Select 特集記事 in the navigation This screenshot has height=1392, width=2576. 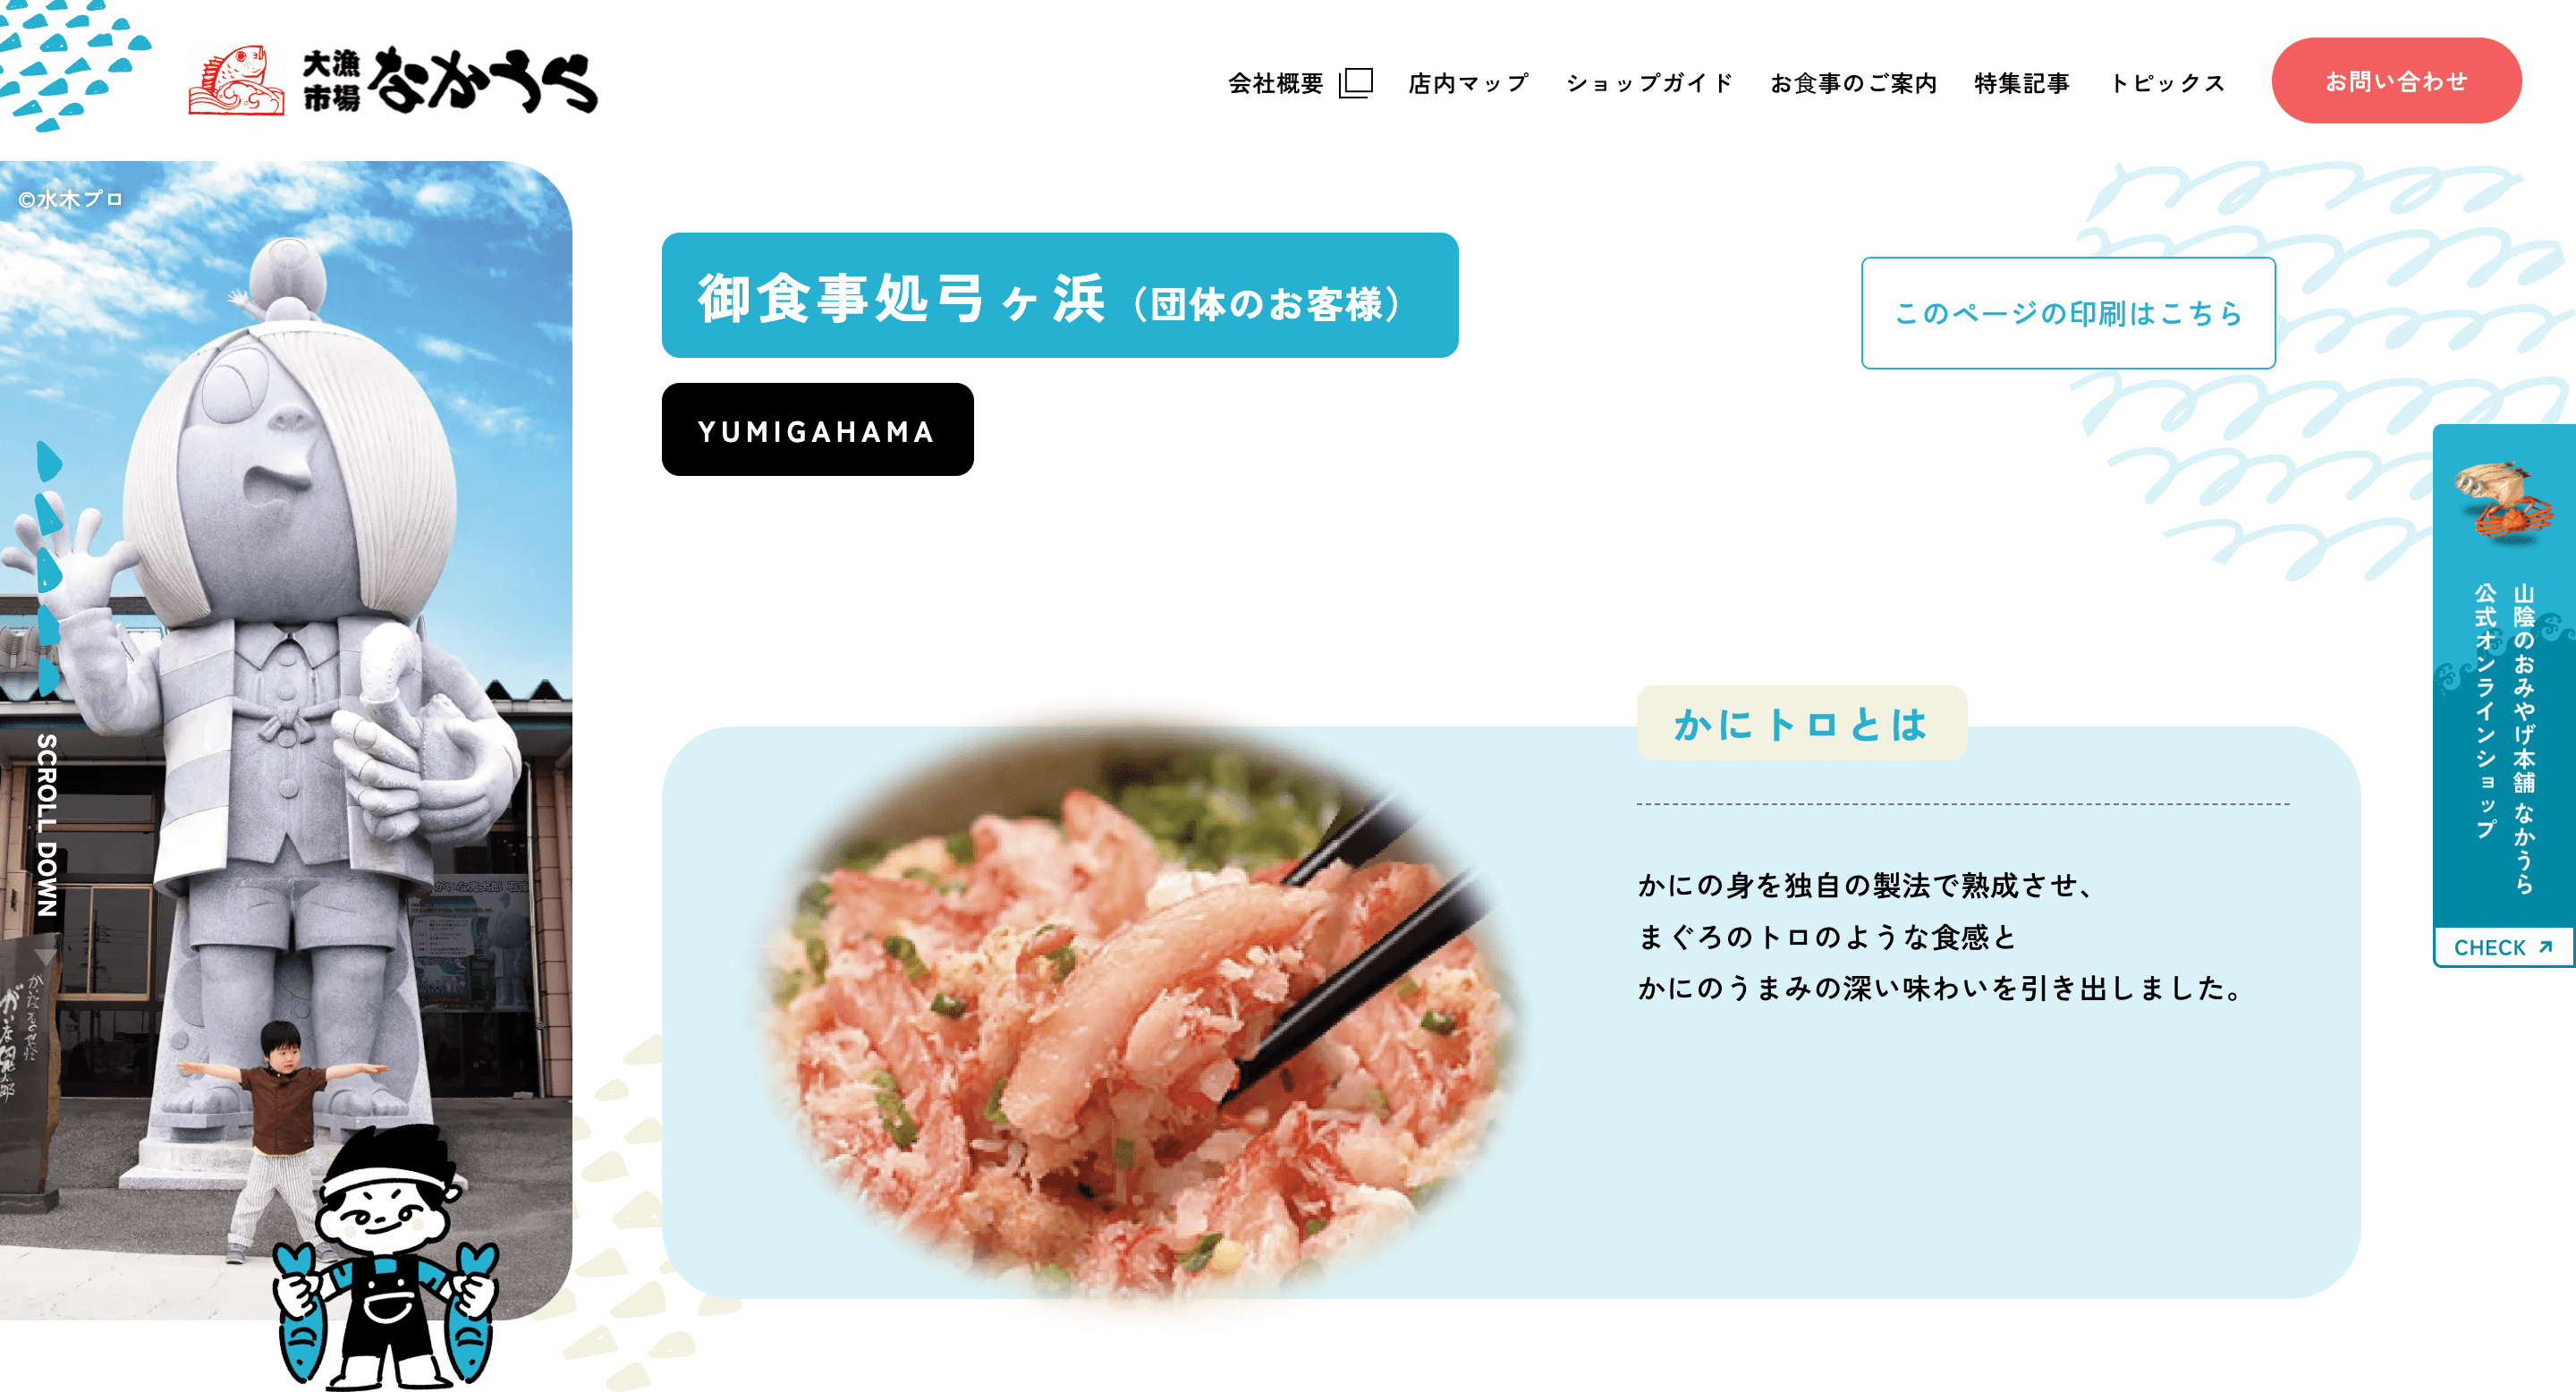click(x=2022, y=82)
